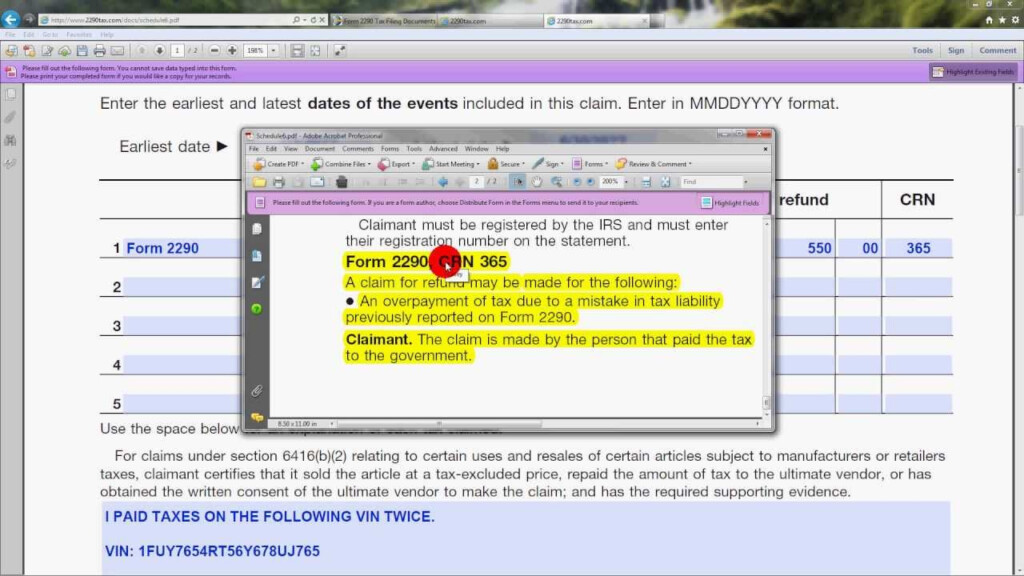Close the active 2290tax.com tab
Image resolution: width=1024 pixels, height=576 pixels.
[x=645, y=21]
